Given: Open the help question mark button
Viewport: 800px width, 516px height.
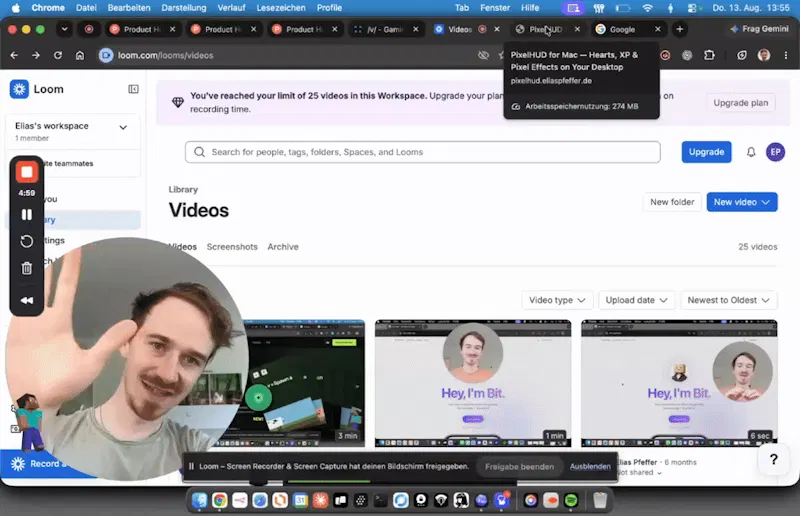Looking at the screenshot, I should tap(773, 460).
